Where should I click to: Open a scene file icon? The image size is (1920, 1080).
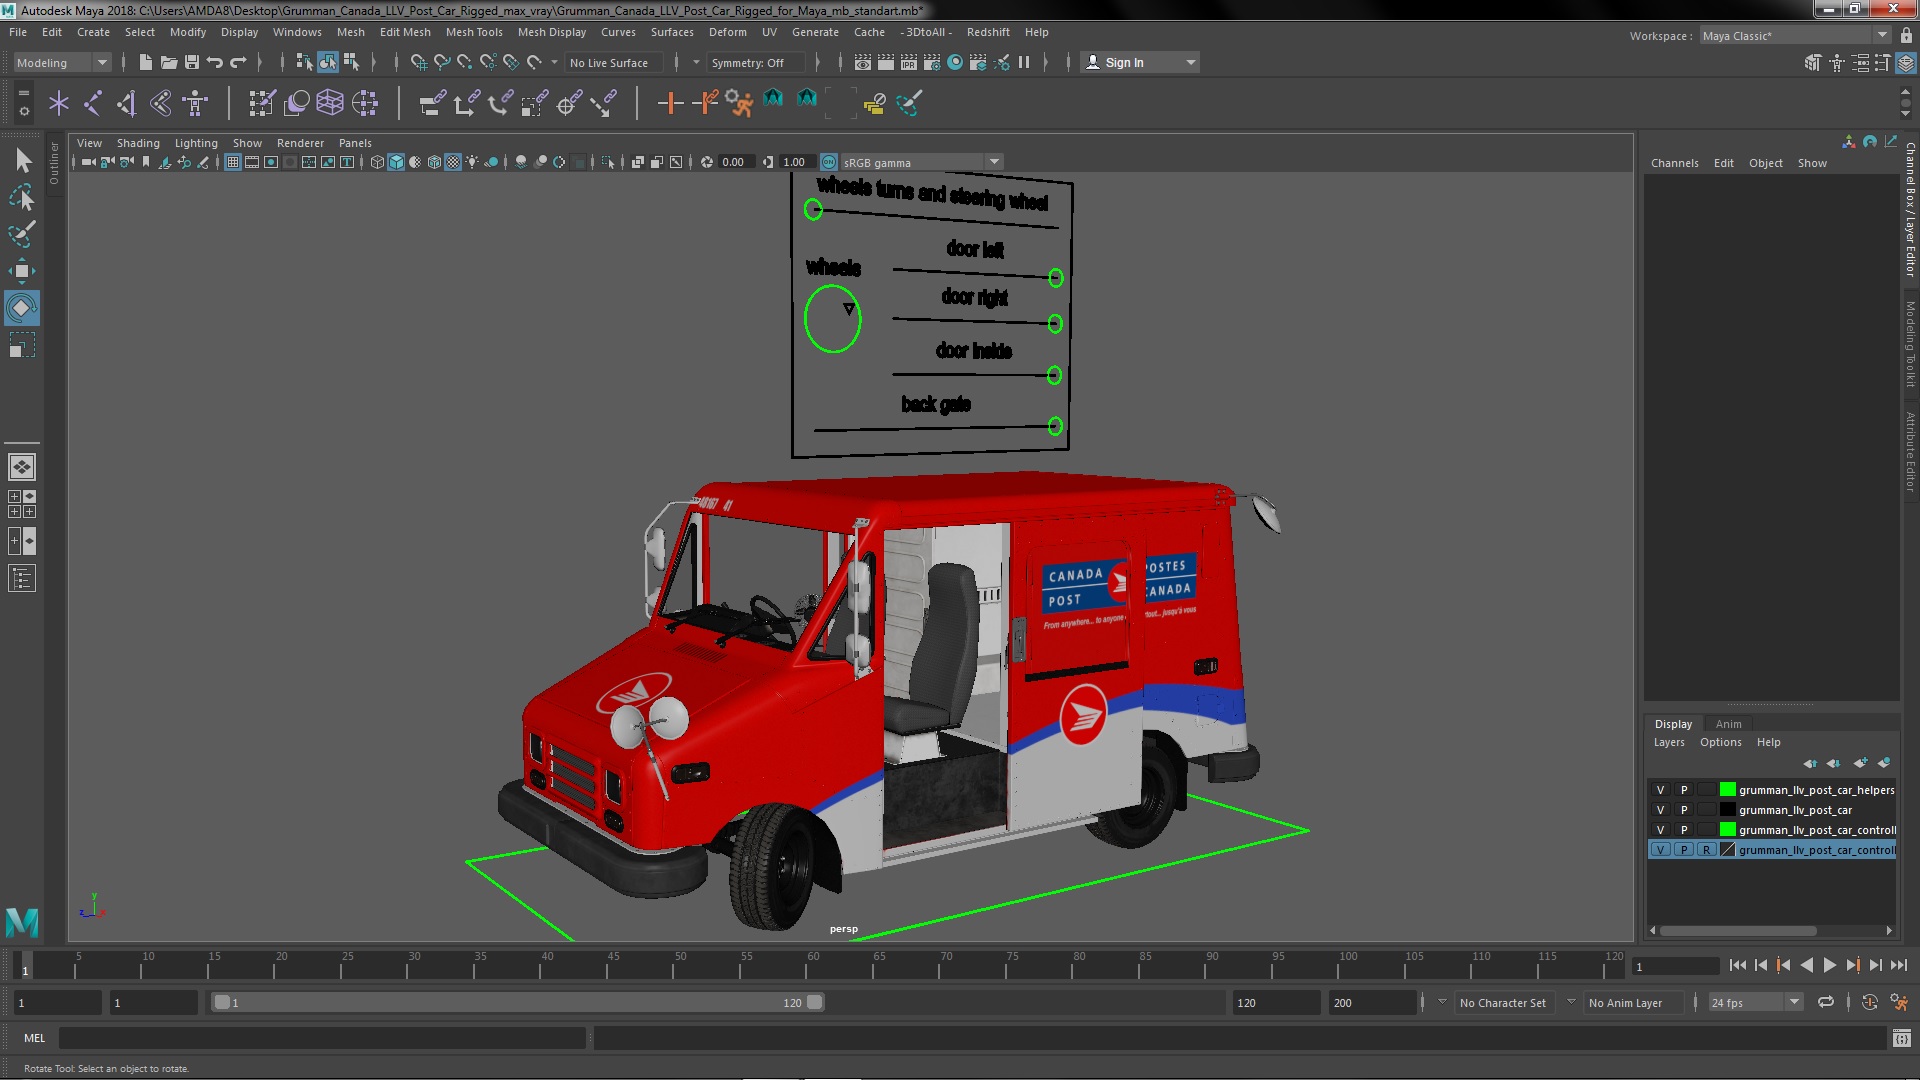(169, 62)
